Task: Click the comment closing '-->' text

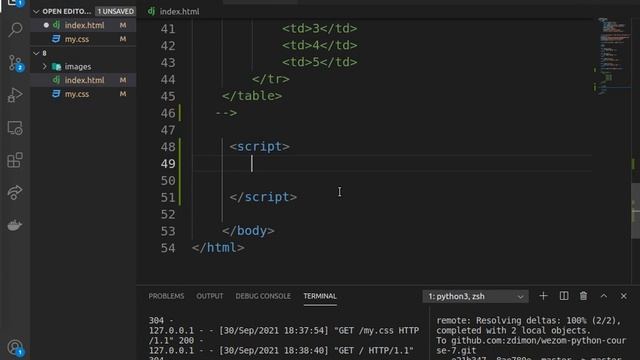Action: [x=226, y=113]
